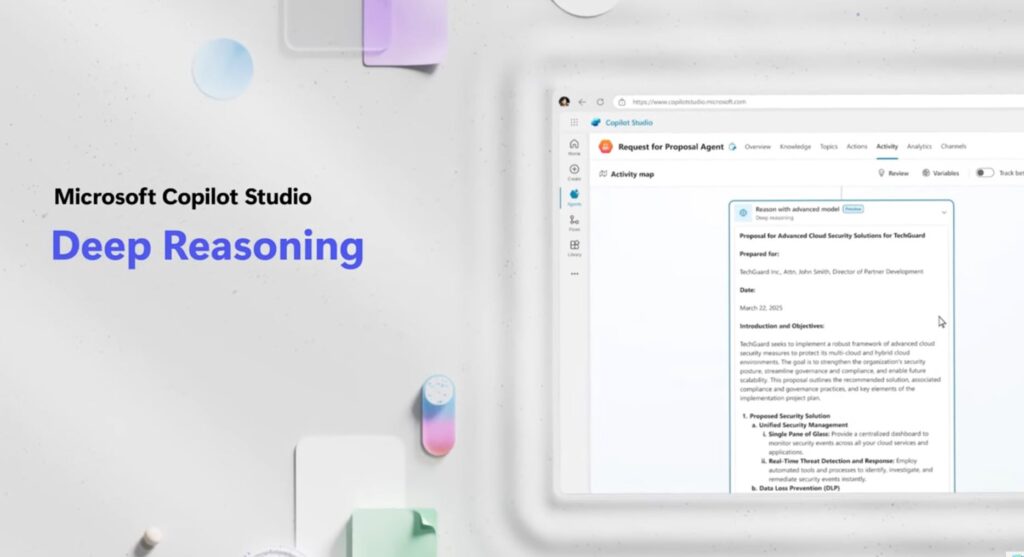Click the status icon beside the agent name
The width and height of the screenshot is (1024, 557).
tap(732, 147)
